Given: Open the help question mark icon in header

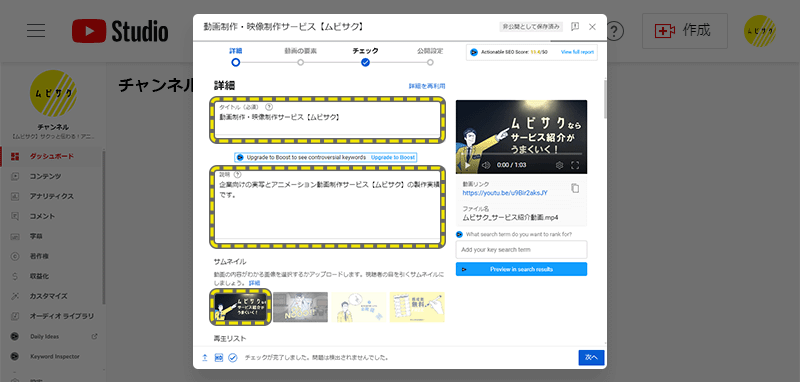Looking at the screenshot, I should [x=615, y=31].
